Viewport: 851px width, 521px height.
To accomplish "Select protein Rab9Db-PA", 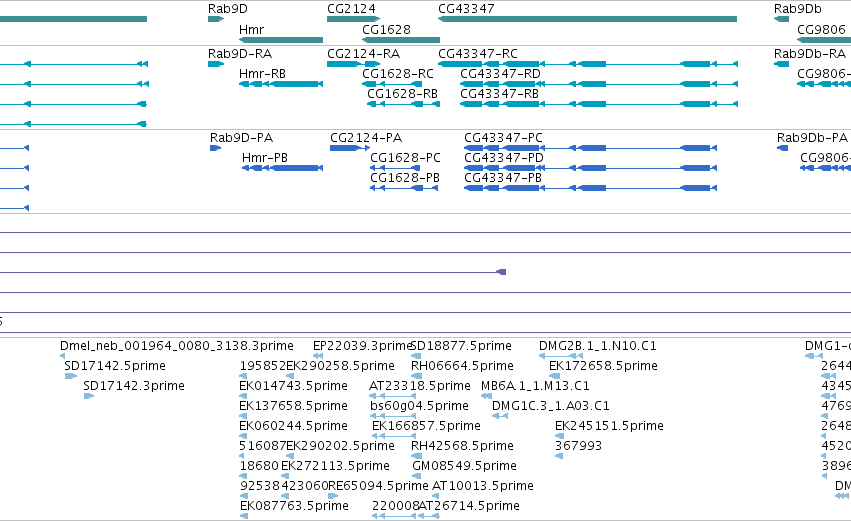I will (782, 148).
